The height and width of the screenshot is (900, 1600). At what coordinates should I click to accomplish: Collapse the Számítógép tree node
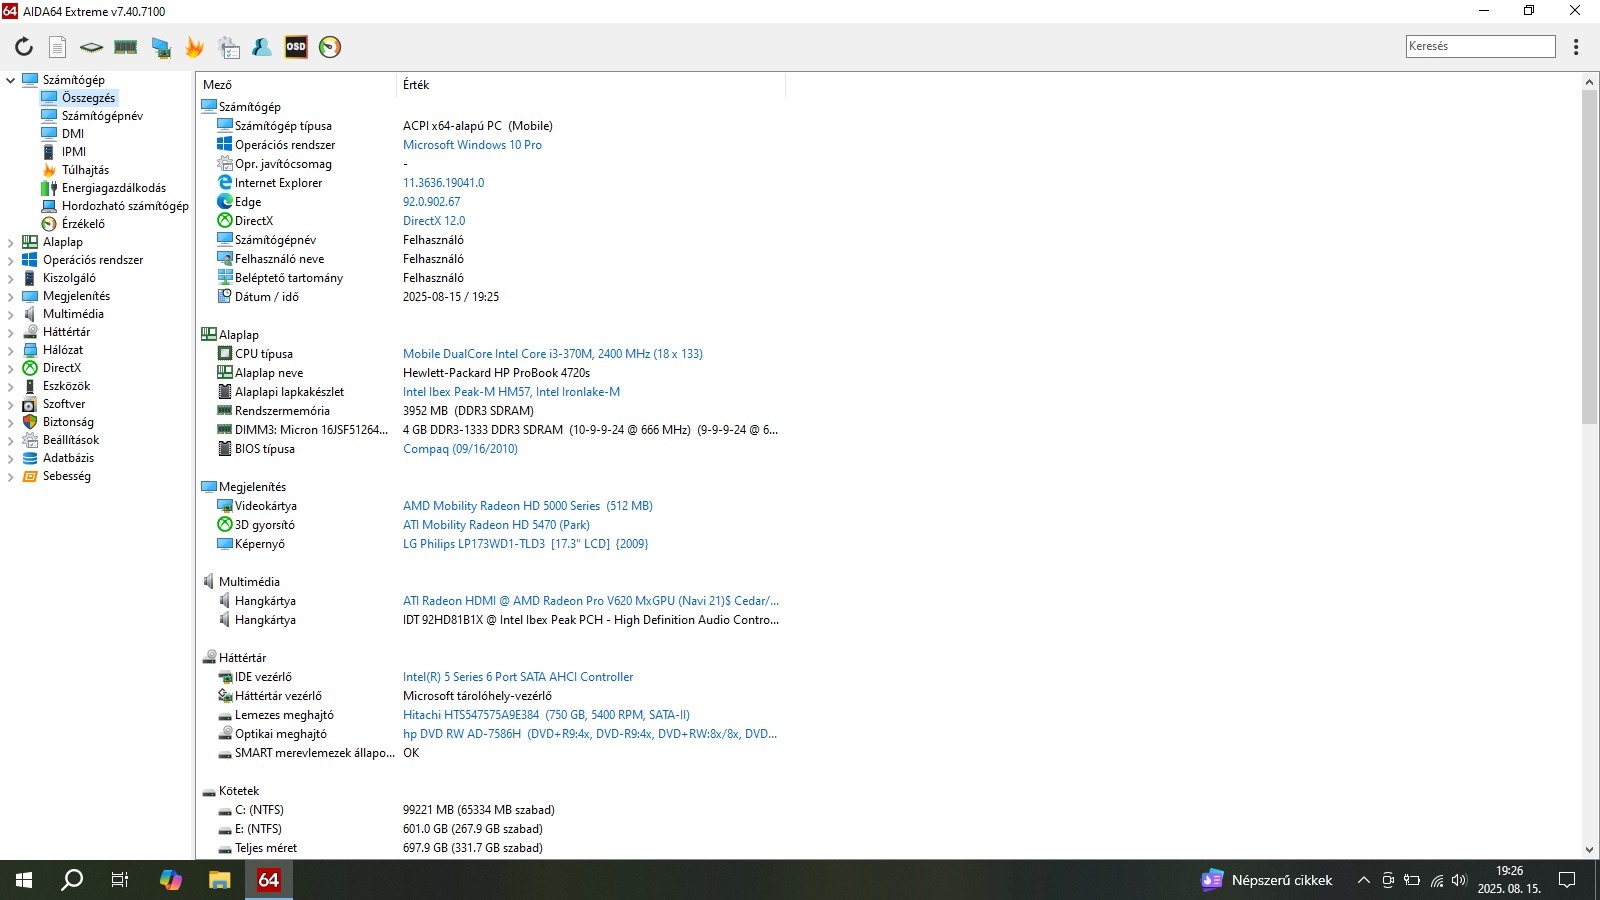click(11, 80)
